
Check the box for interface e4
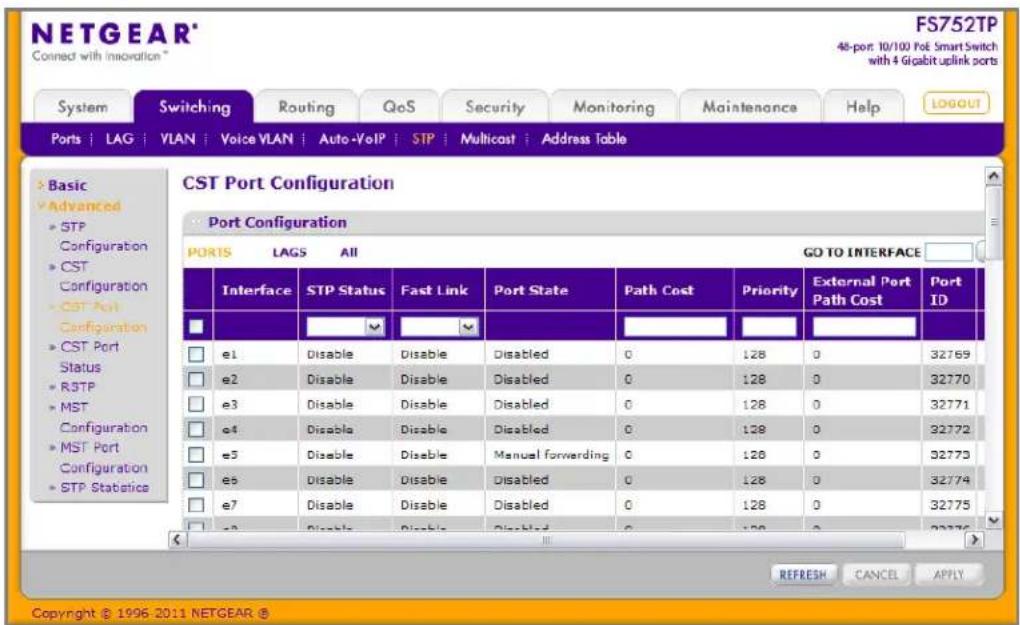pos(196,429)
